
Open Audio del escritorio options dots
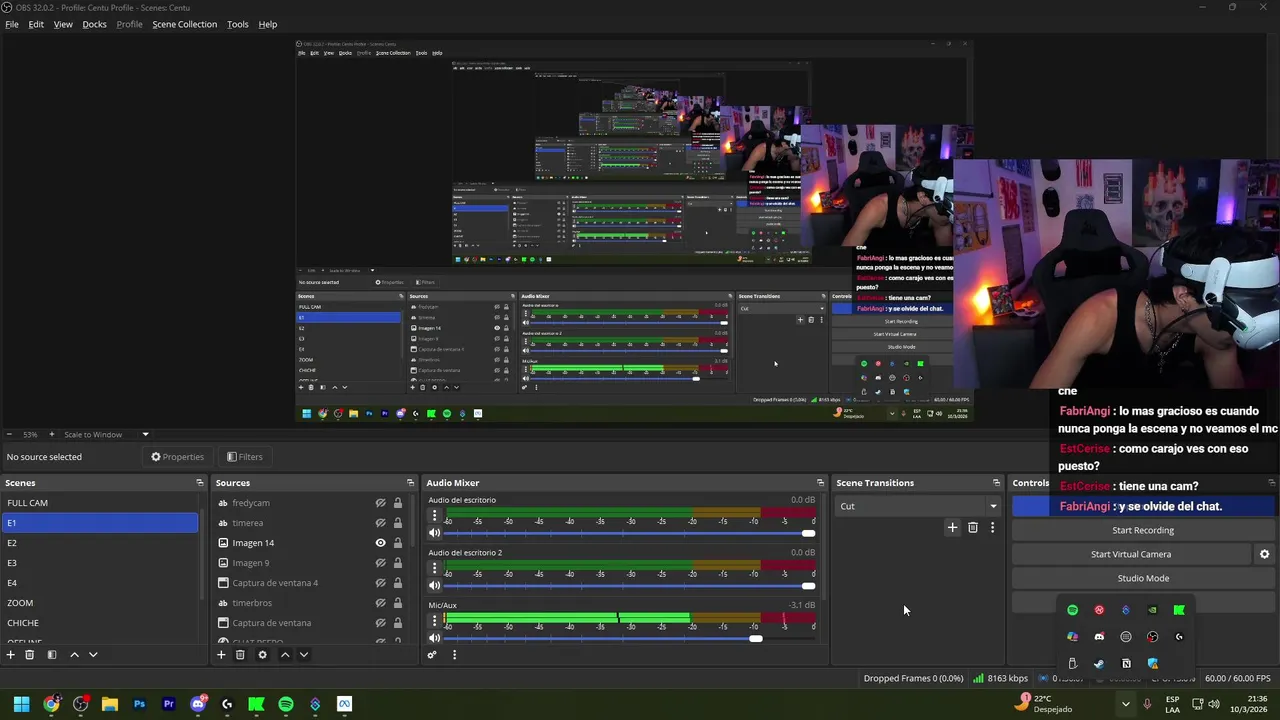click(434, 516)
